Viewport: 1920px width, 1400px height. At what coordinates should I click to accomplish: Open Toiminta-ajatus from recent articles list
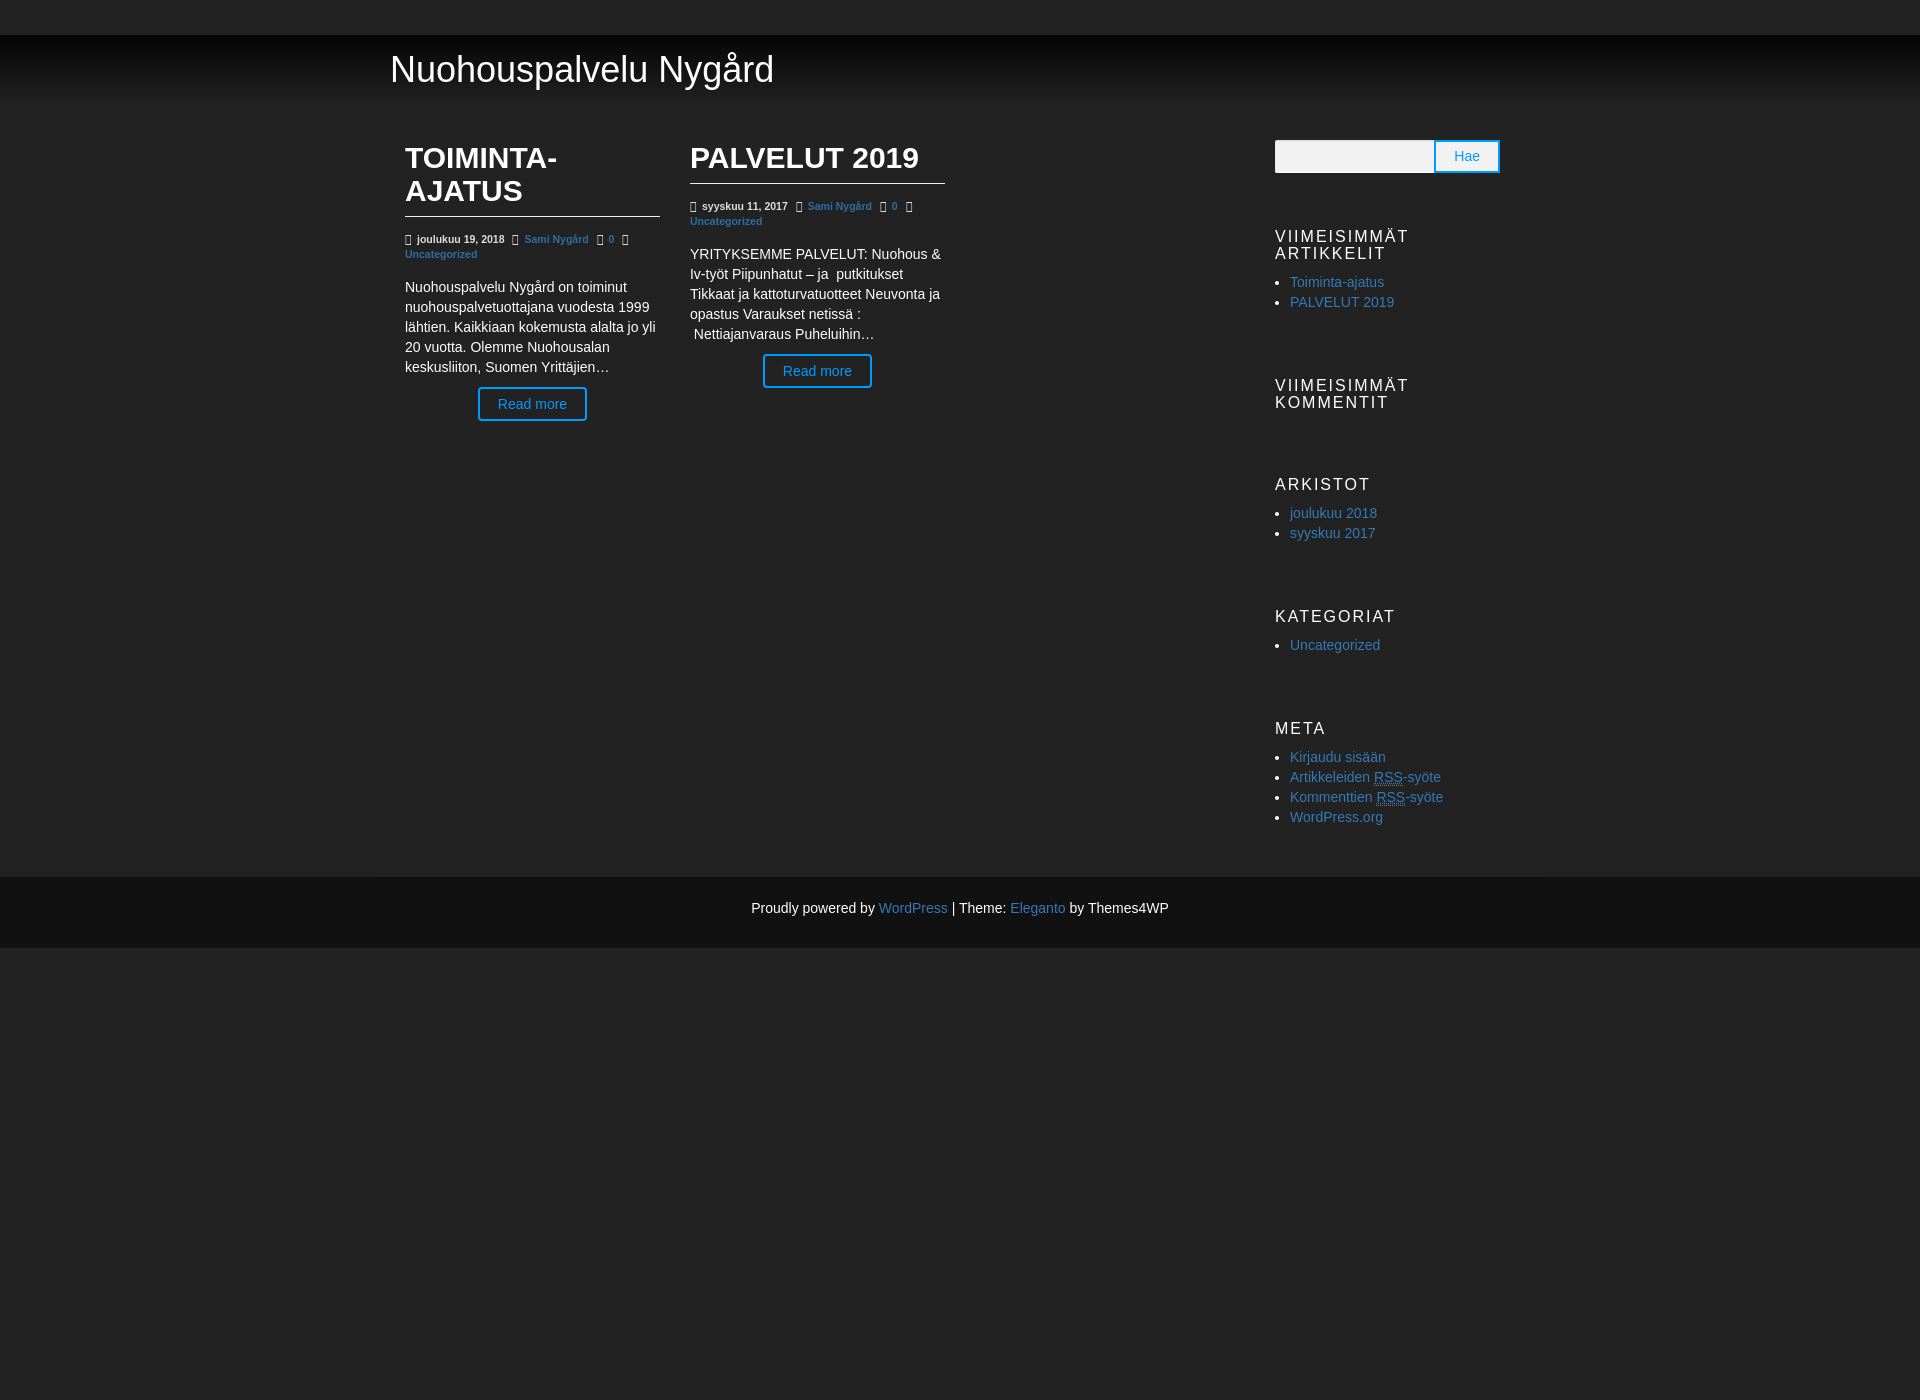[1337, 282]
